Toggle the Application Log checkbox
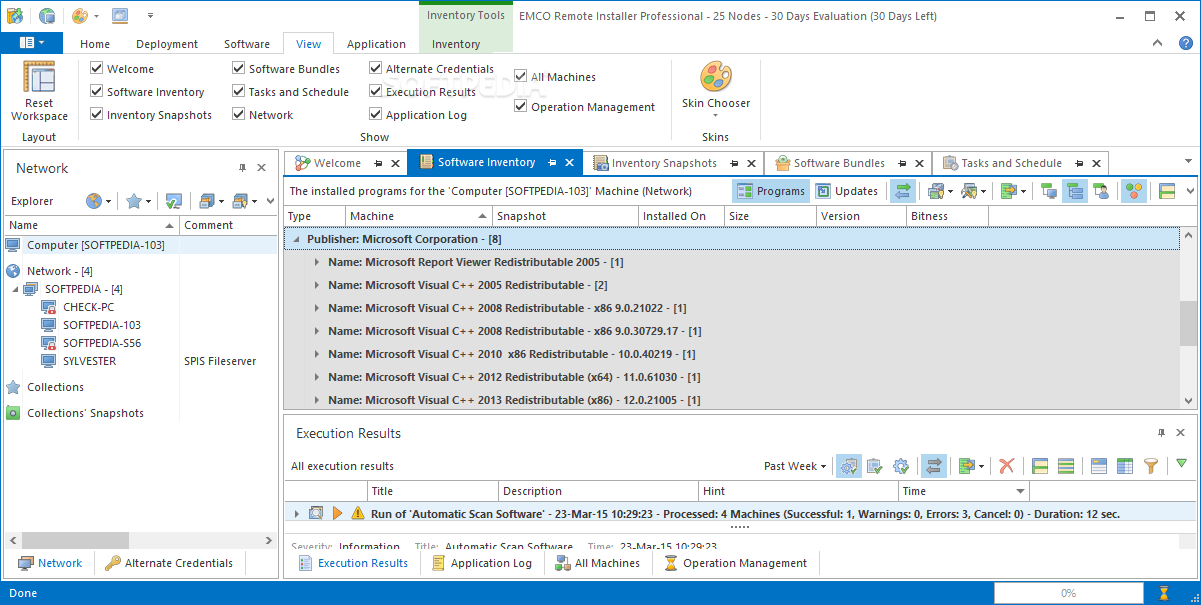The height and width of the screenshot is (605, 1201). point(376,115)
